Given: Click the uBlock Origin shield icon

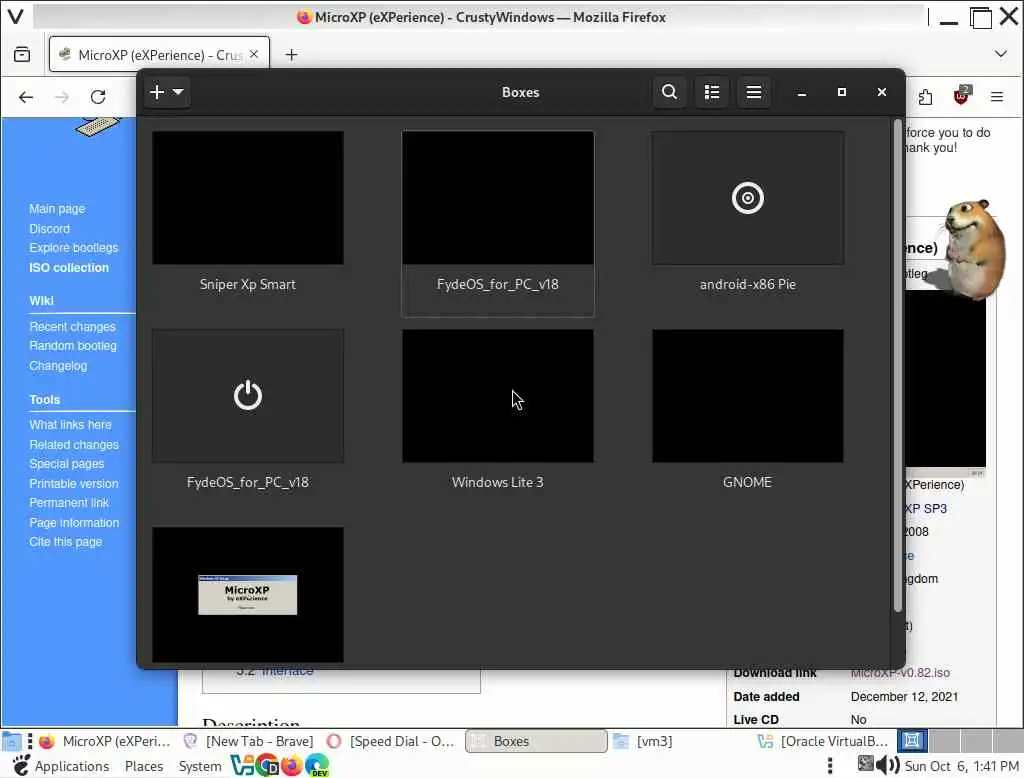Looking at the screenshot, I should pyautogui.click(x=961, y=96).
